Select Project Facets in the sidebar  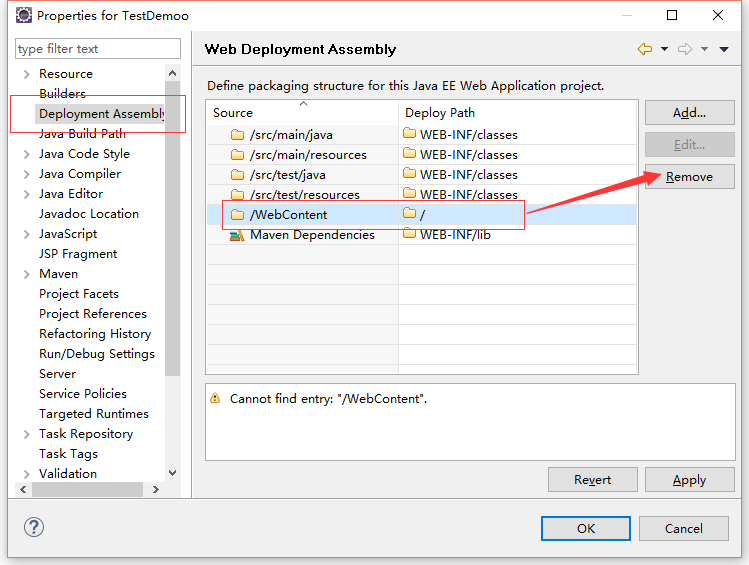[79, 294]
